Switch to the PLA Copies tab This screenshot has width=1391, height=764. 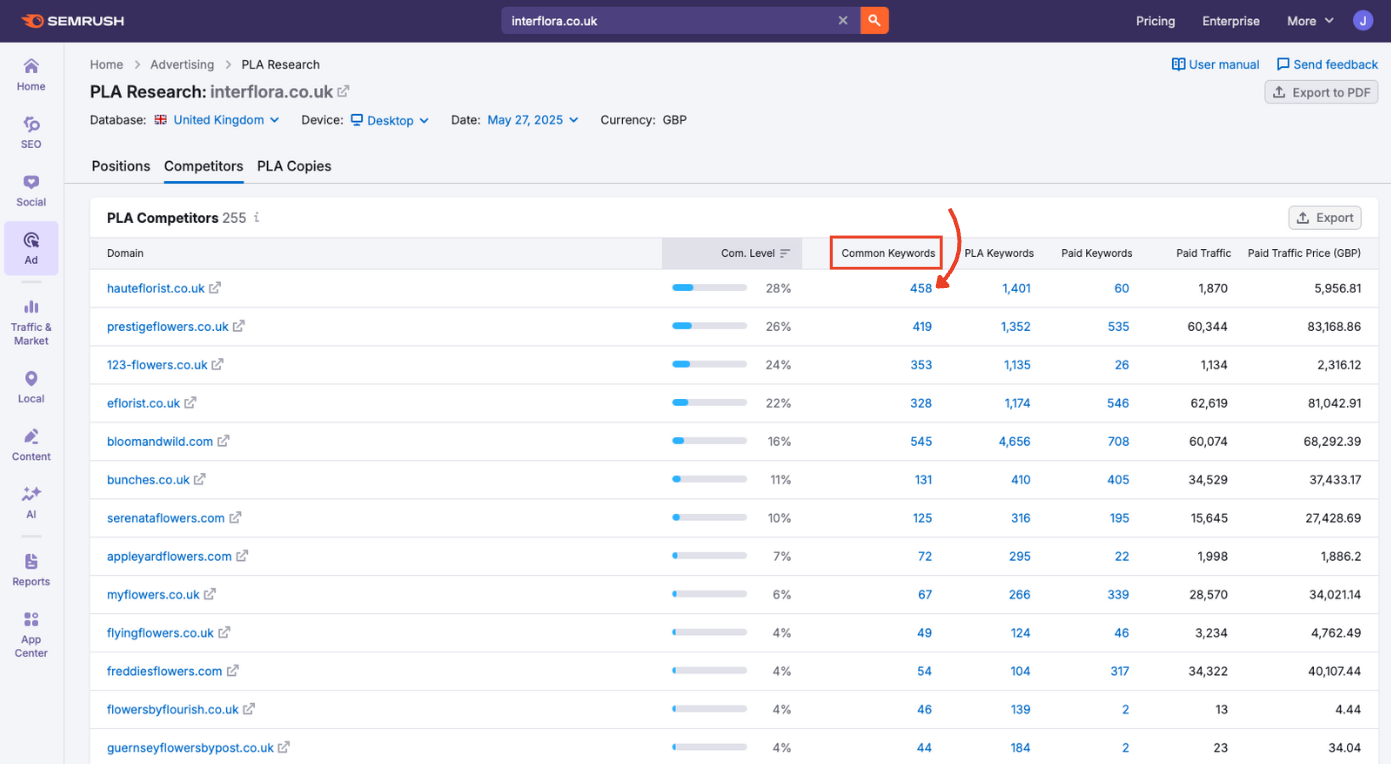point(294,166)
